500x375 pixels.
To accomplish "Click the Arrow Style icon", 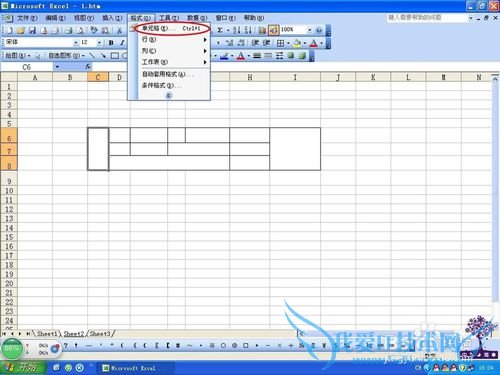I will (x=280, y=56).
